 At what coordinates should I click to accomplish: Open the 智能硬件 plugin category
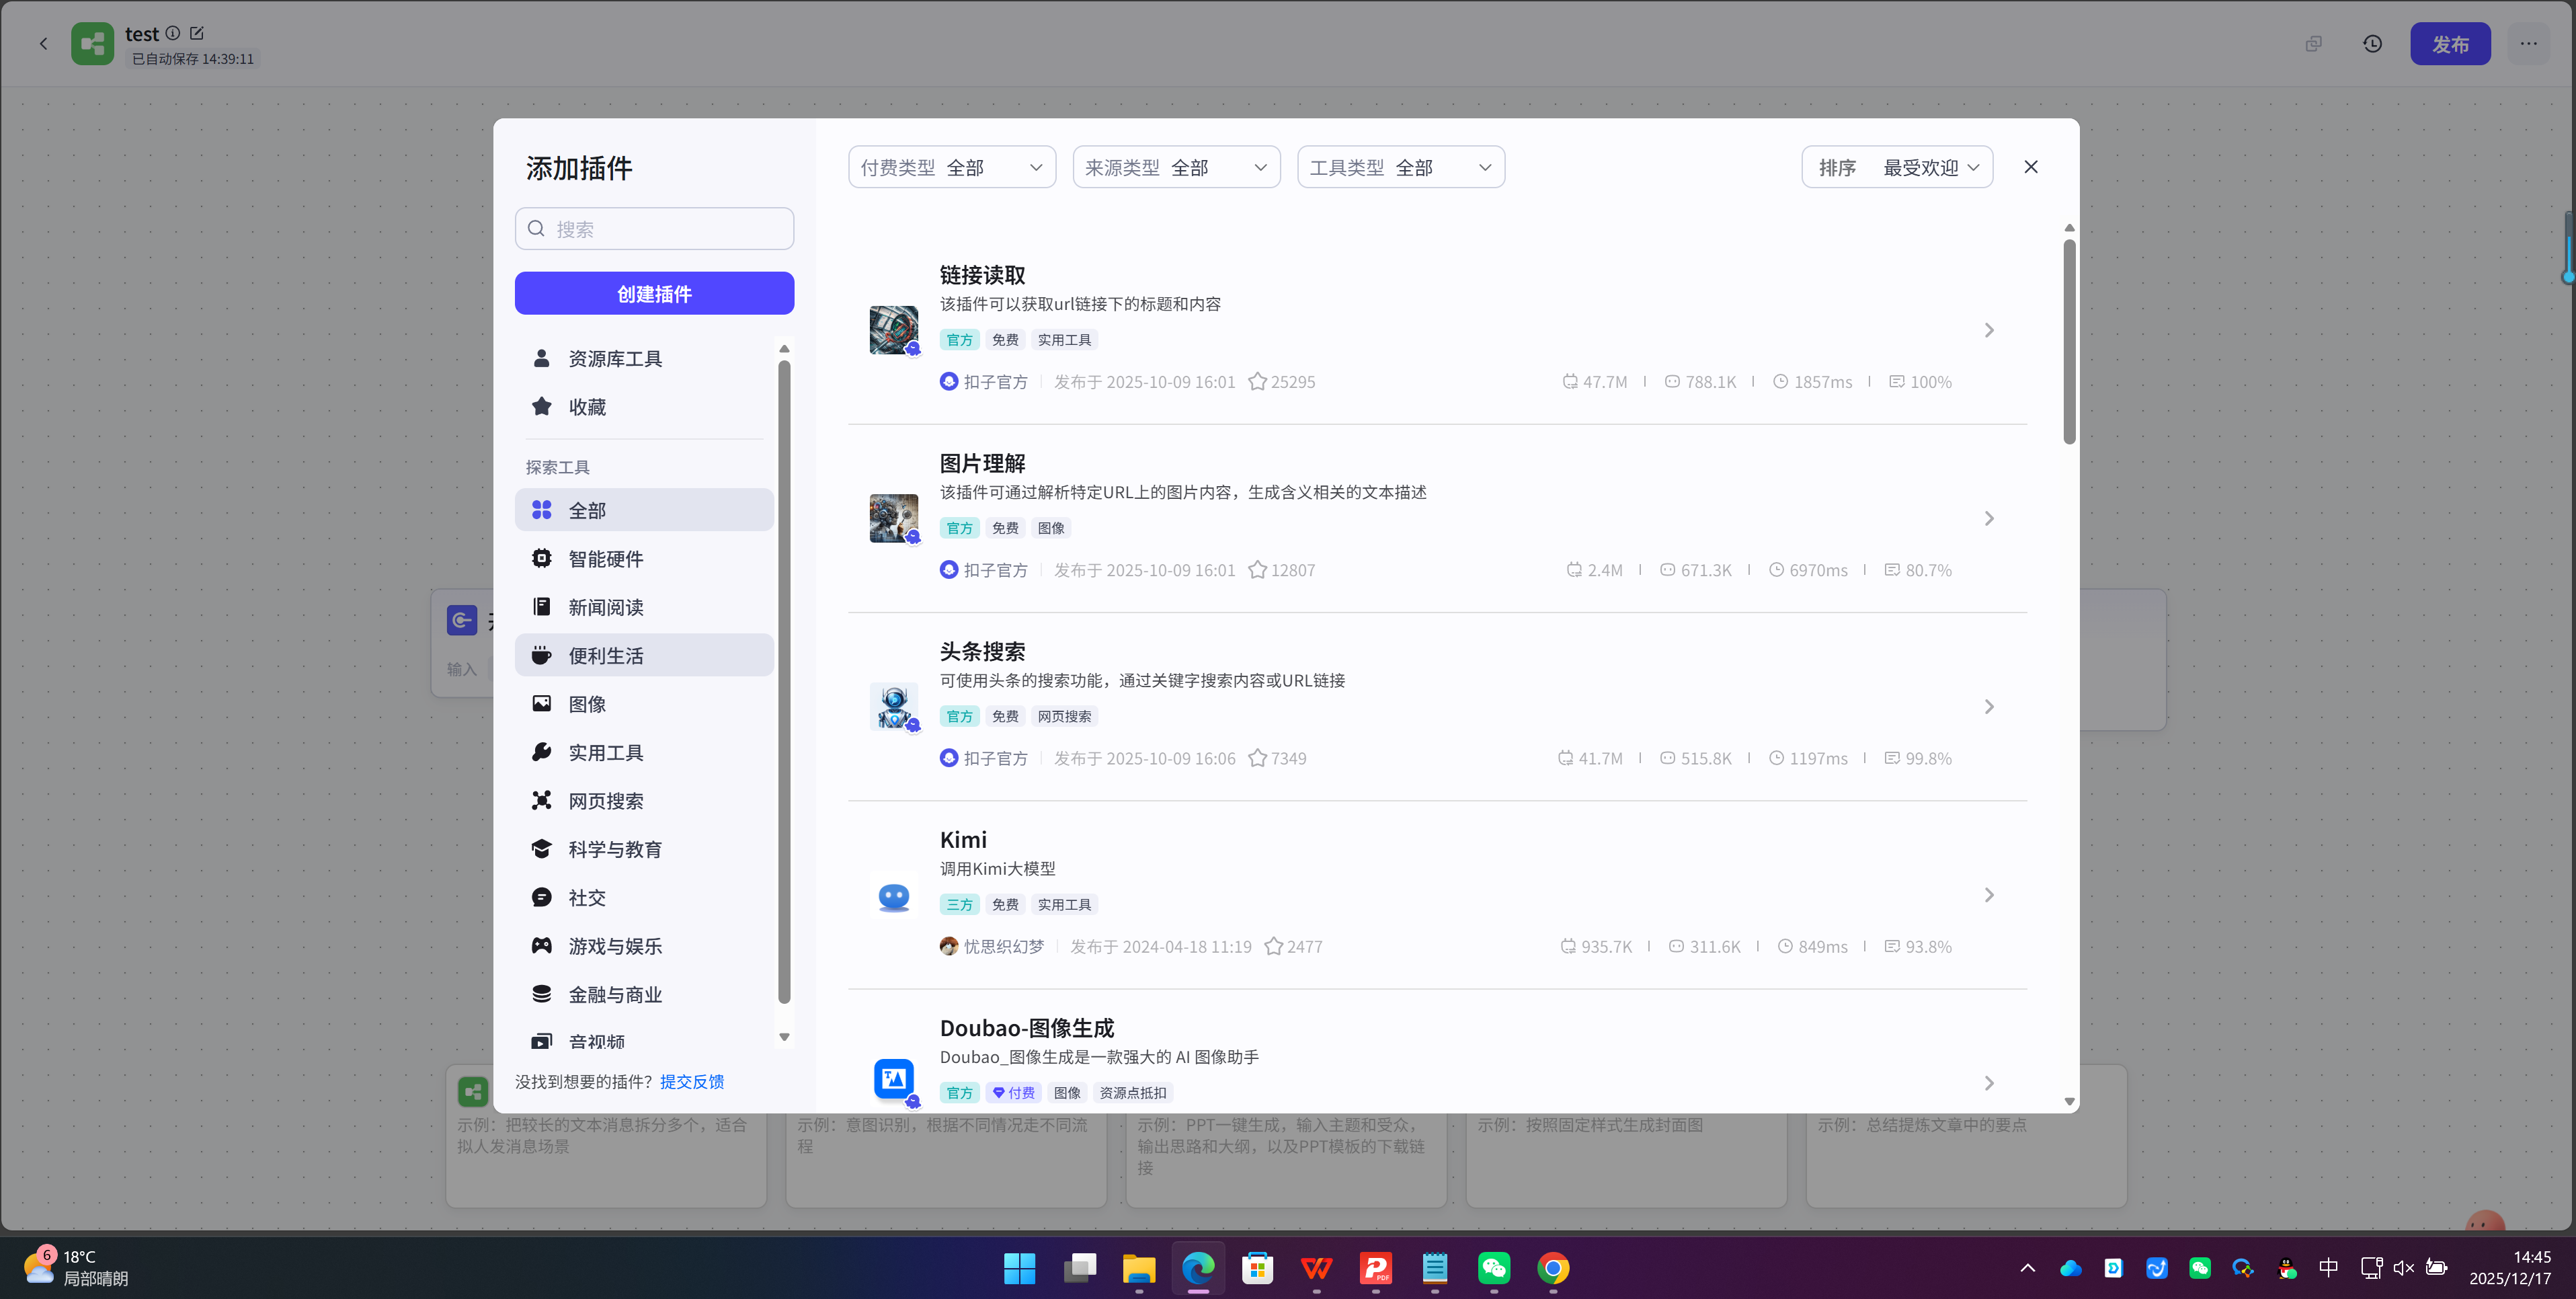coord(607,558)
